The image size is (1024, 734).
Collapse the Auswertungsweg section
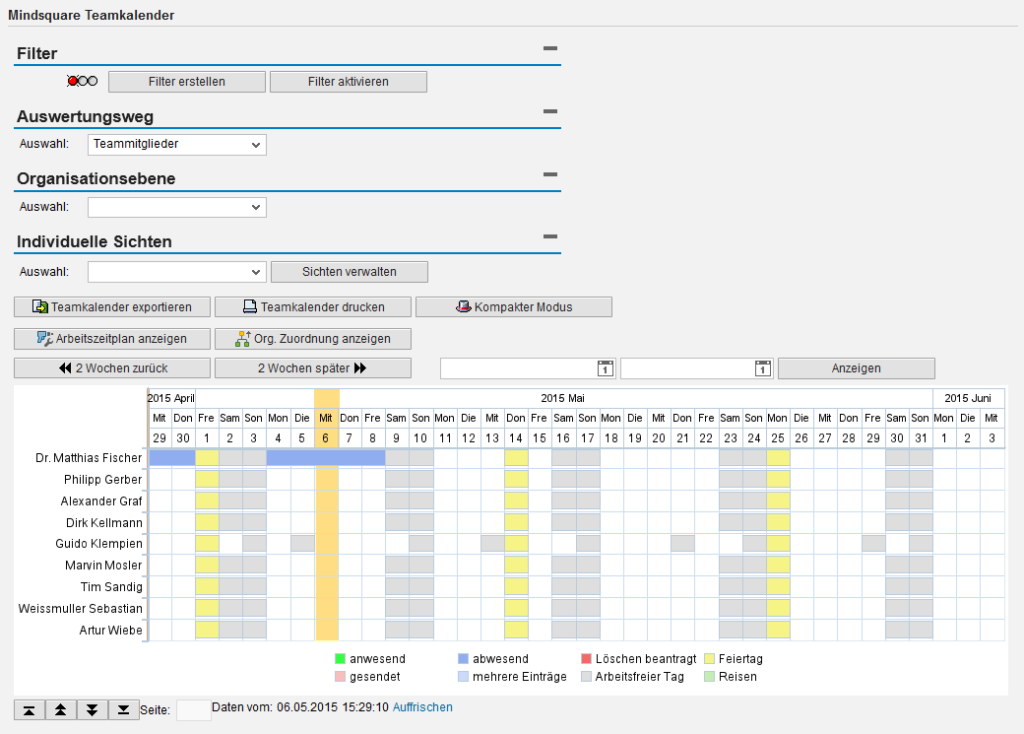(x=548, y=111)
